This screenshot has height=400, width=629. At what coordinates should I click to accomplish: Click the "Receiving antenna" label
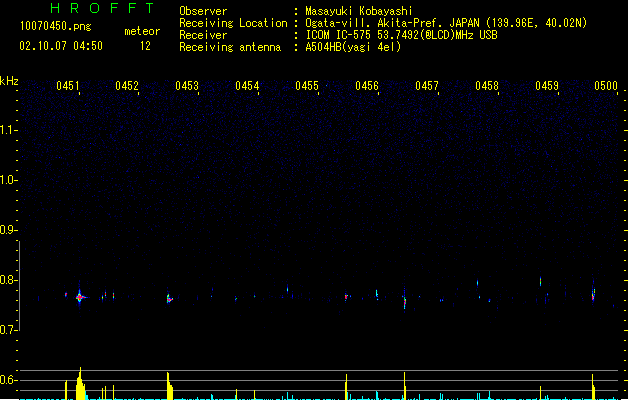(x=230, y=47)
